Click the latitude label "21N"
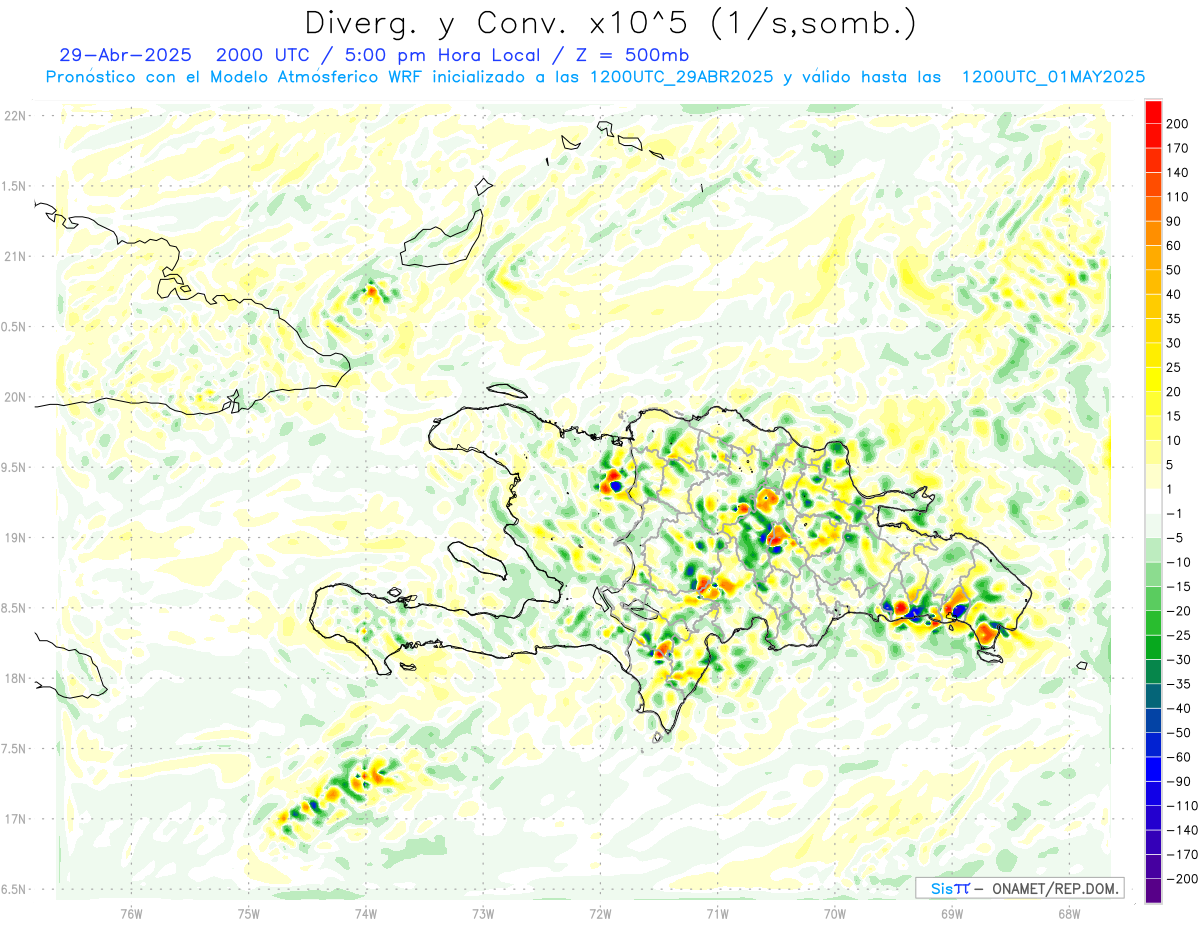 [x=15, y=257]
